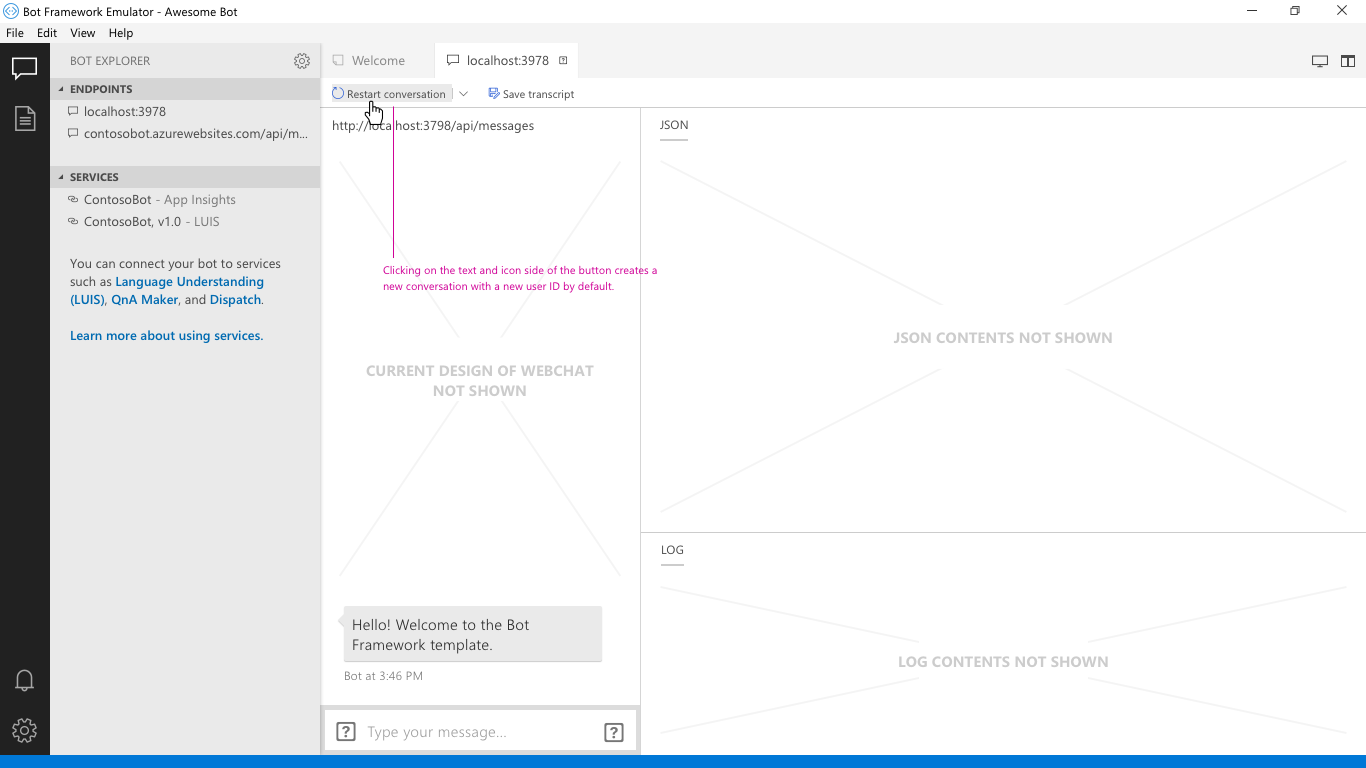Click the split editor icon
This screenshot has width=1366, height=768.
point(1348,61)
